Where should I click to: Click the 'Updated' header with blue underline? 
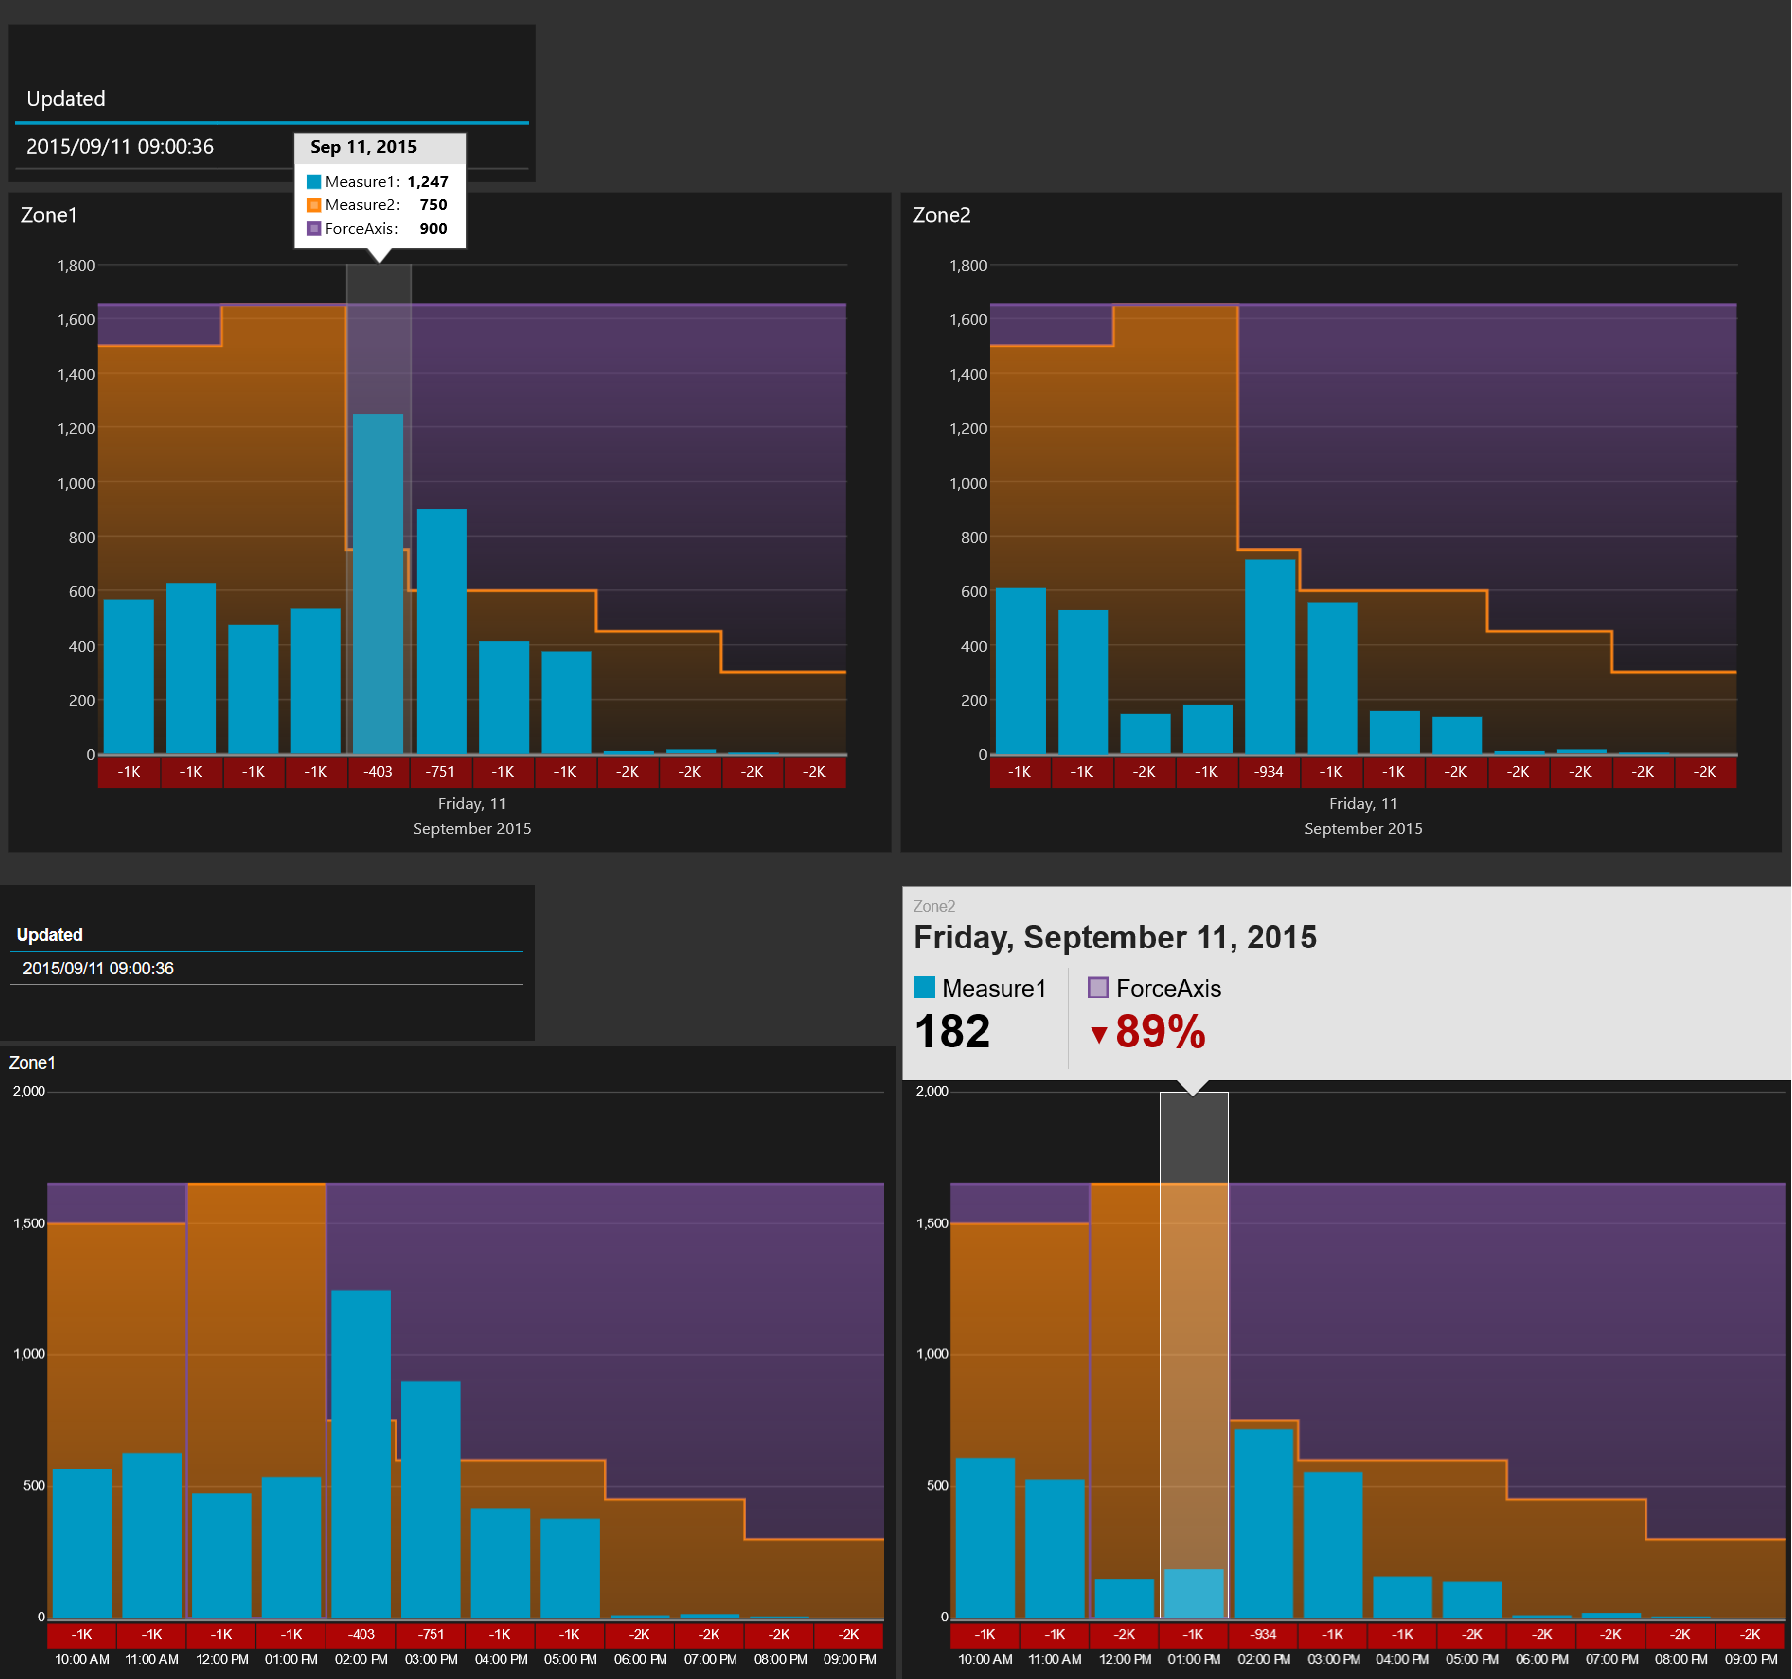point(66,99)
